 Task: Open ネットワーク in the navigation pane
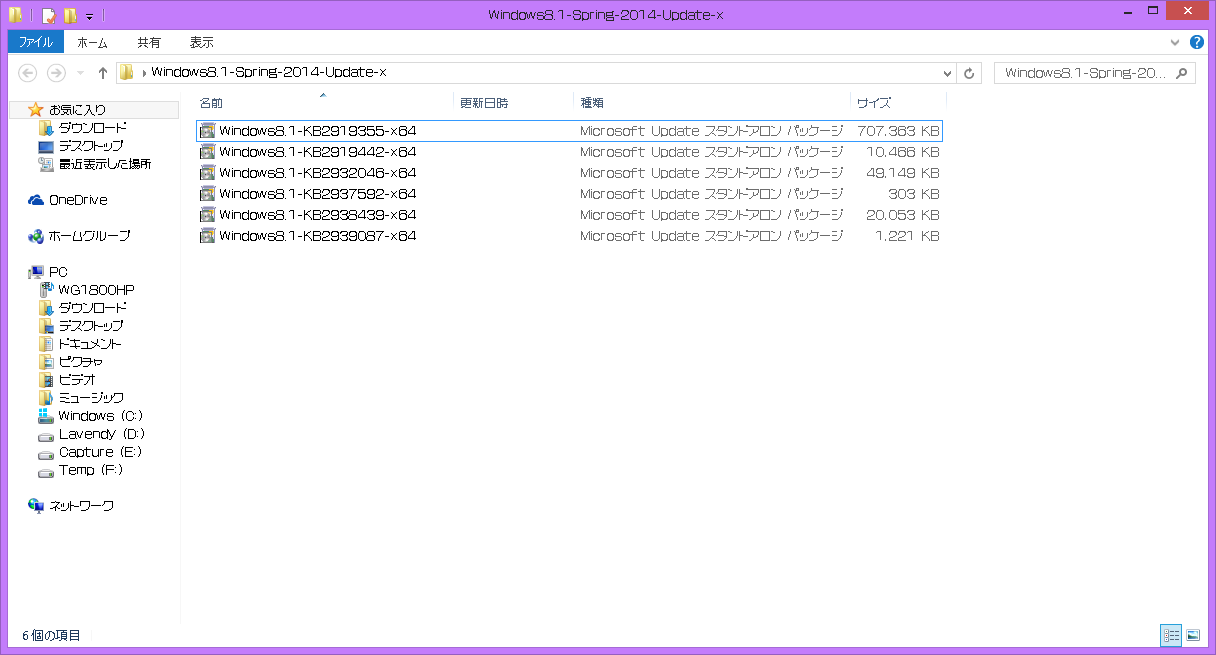[x=81, y=506]
